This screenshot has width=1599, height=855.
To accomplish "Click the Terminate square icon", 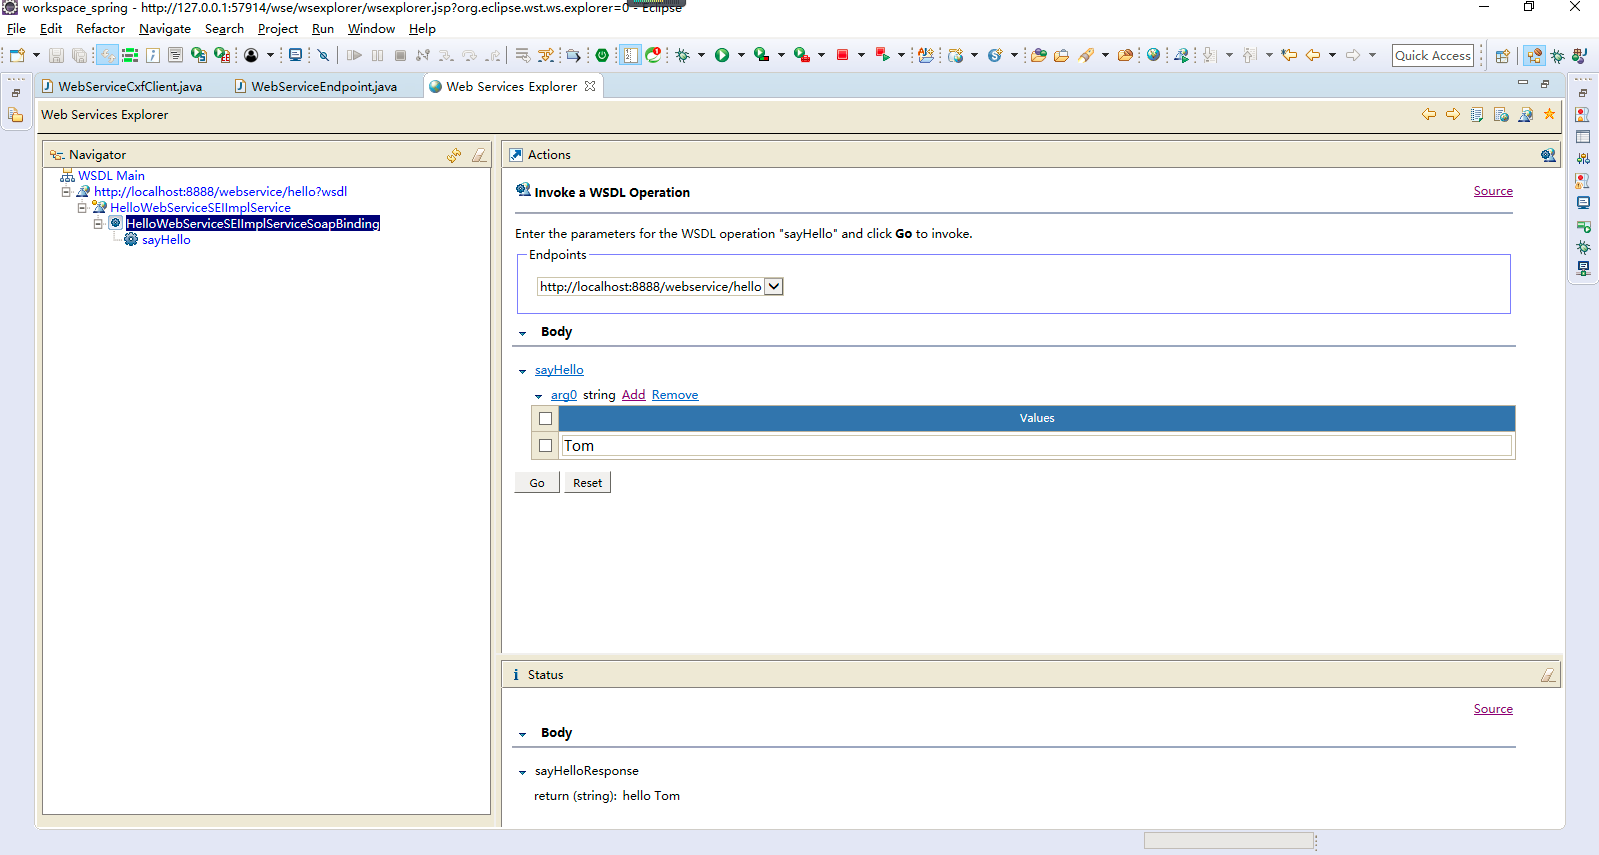I will pos(400,55).
